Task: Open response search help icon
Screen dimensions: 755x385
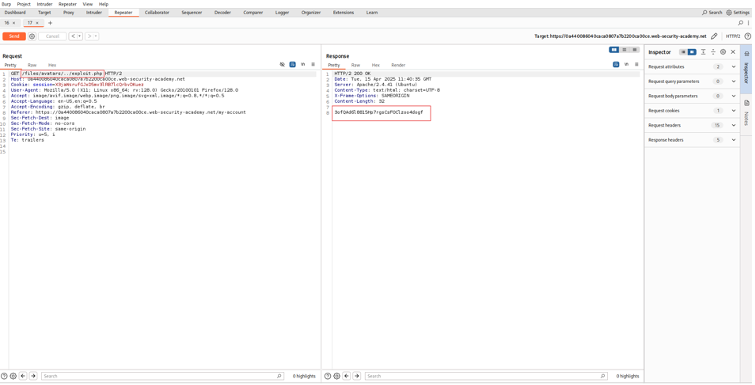Action: click(328, 376)
